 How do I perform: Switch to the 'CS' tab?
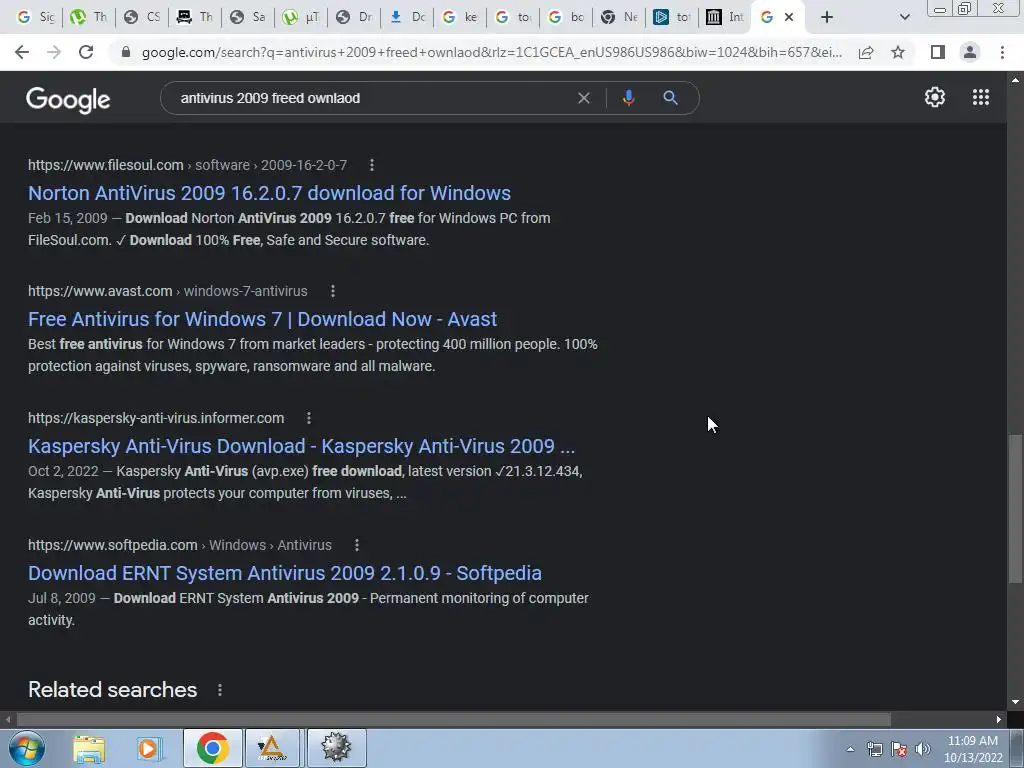point(142,17)
